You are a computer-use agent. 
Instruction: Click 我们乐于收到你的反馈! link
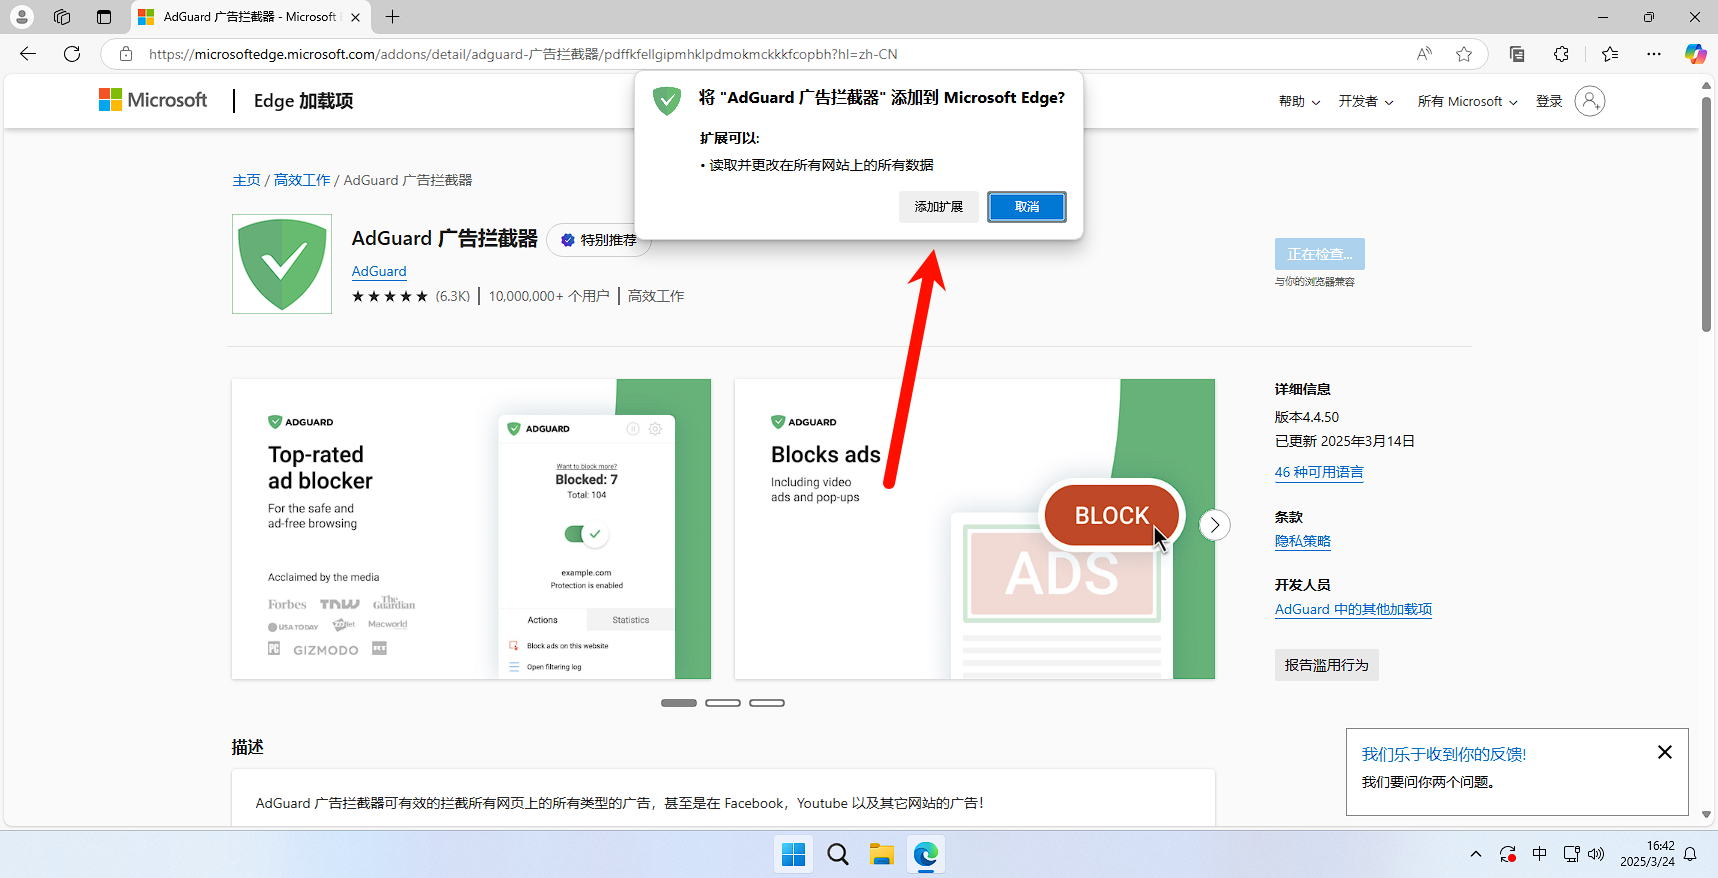[x=1444, y=754]
